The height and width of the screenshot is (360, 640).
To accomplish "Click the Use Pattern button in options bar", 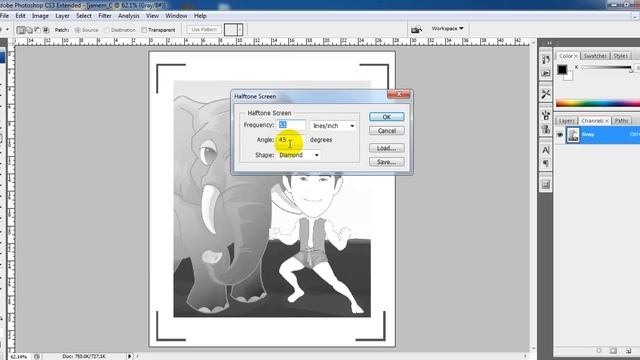I will pos(204,29).
